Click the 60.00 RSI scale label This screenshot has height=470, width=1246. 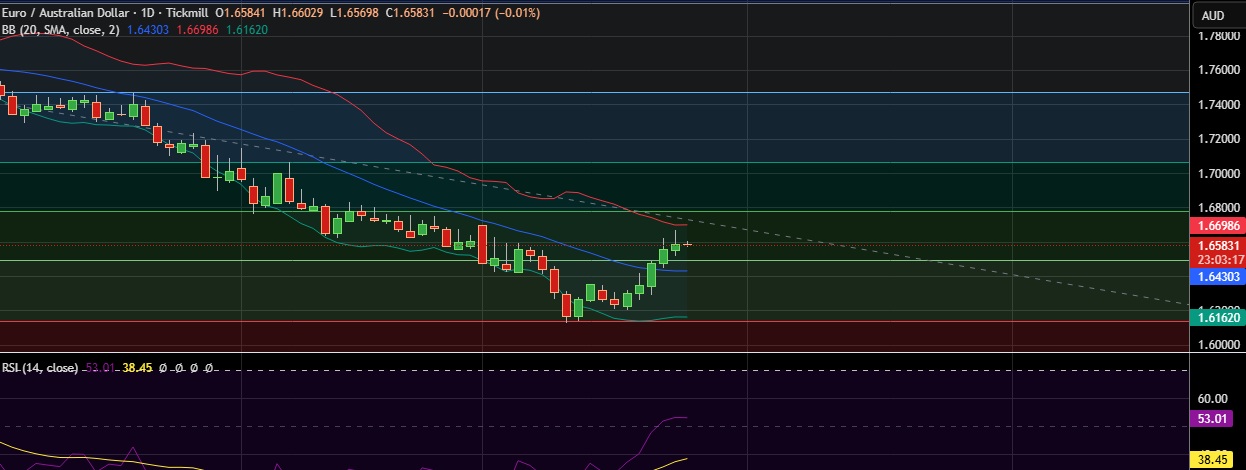1212,398
